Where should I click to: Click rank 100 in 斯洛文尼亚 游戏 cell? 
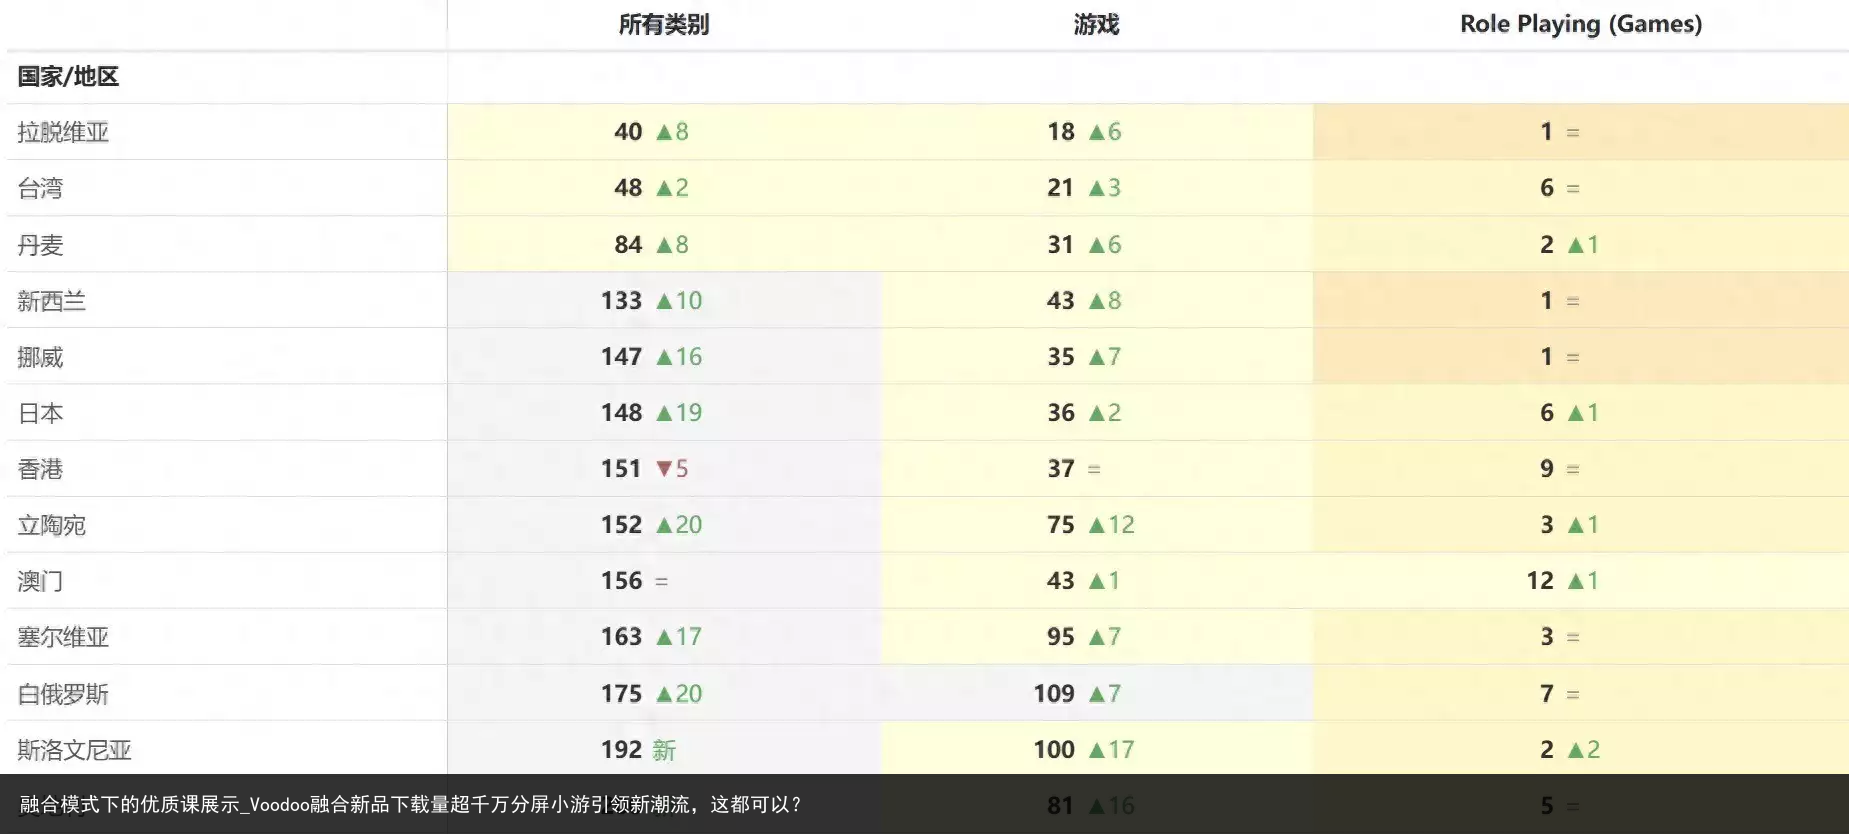1054,750
